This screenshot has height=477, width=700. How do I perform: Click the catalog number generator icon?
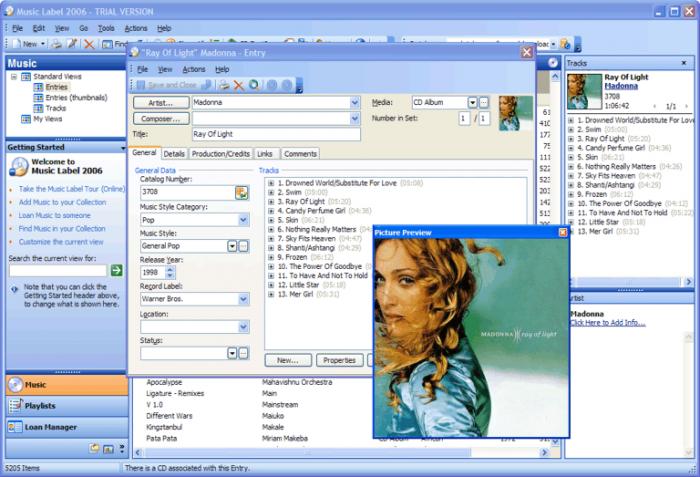242,192
